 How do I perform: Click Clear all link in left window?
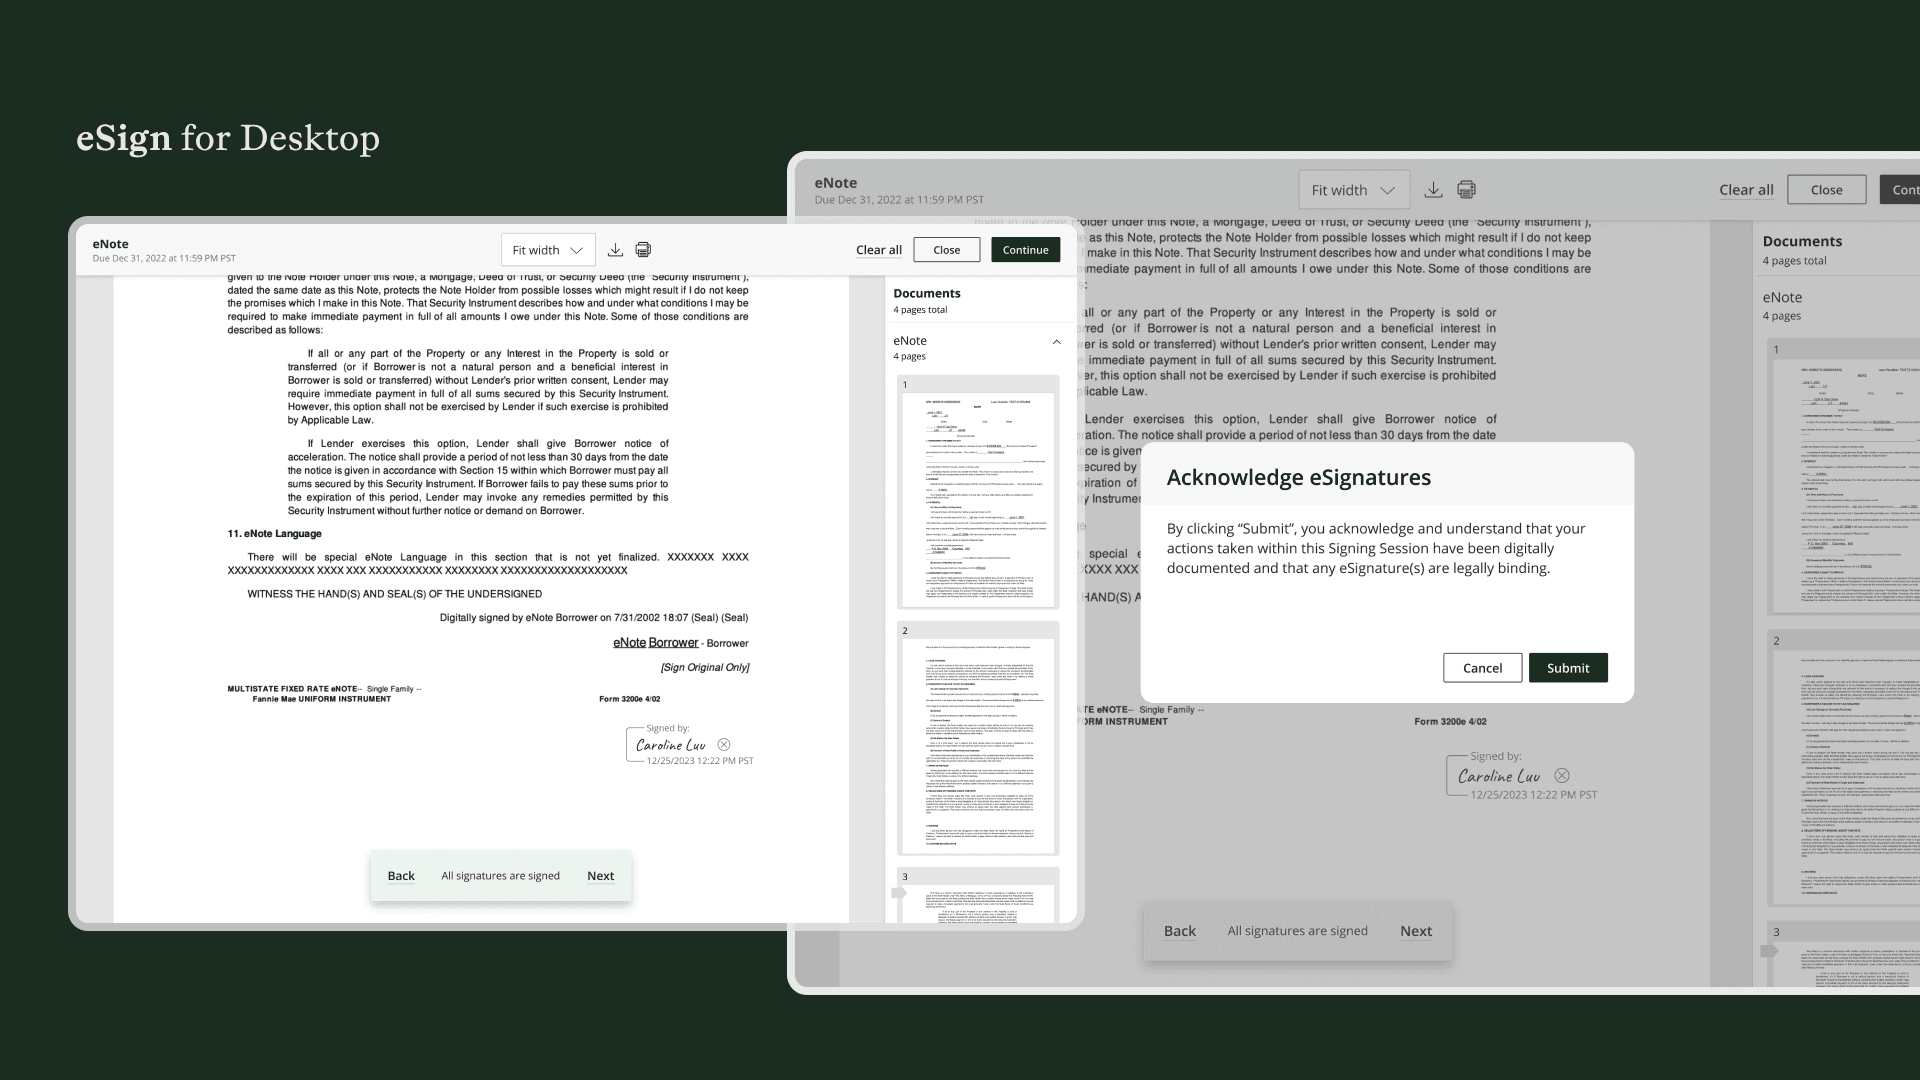pos(878,250)
